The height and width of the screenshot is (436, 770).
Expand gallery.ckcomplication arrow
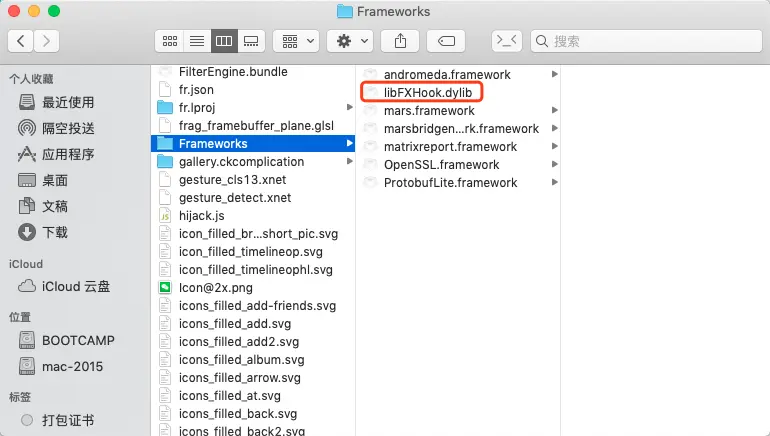coord(349,161)
